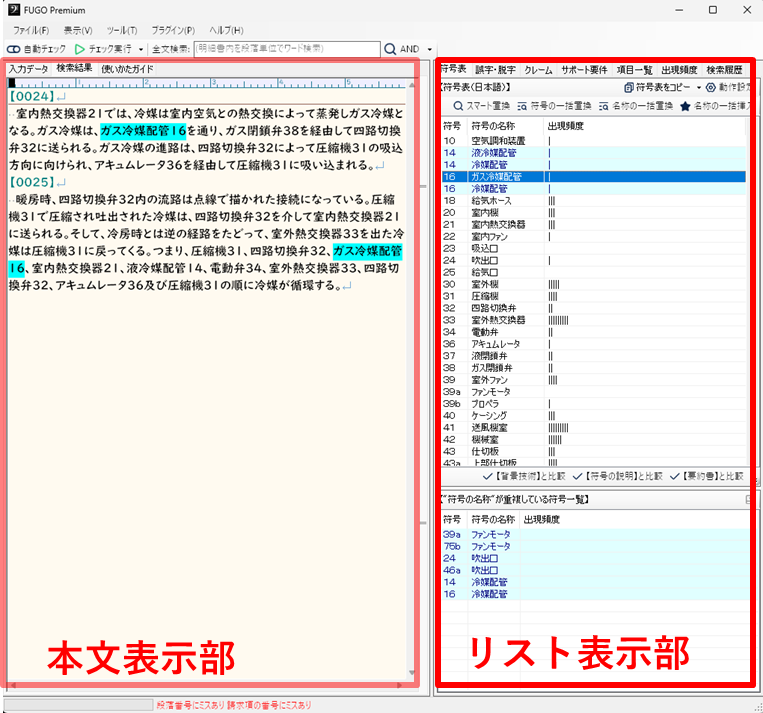Click the star icon for 名称の一括挿入

pyautogui.click(x=685, y=106)
